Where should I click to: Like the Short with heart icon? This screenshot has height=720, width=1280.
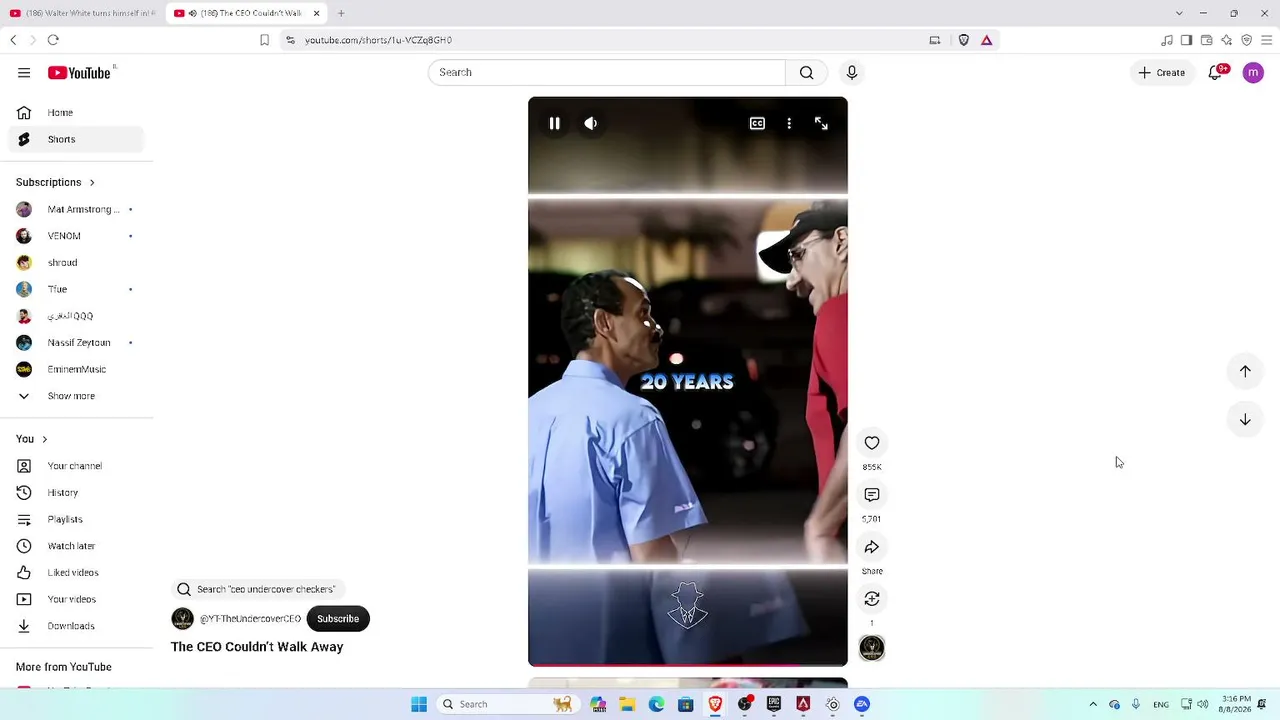coord(872,443)
